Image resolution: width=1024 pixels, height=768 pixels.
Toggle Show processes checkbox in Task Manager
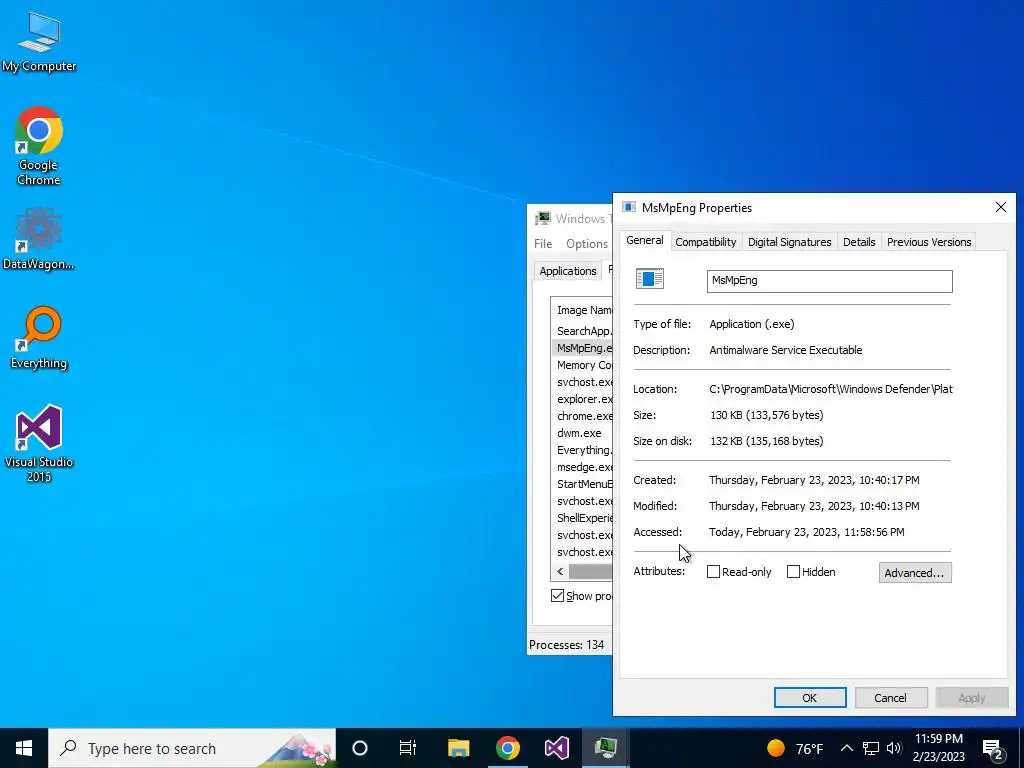(557, 596)
